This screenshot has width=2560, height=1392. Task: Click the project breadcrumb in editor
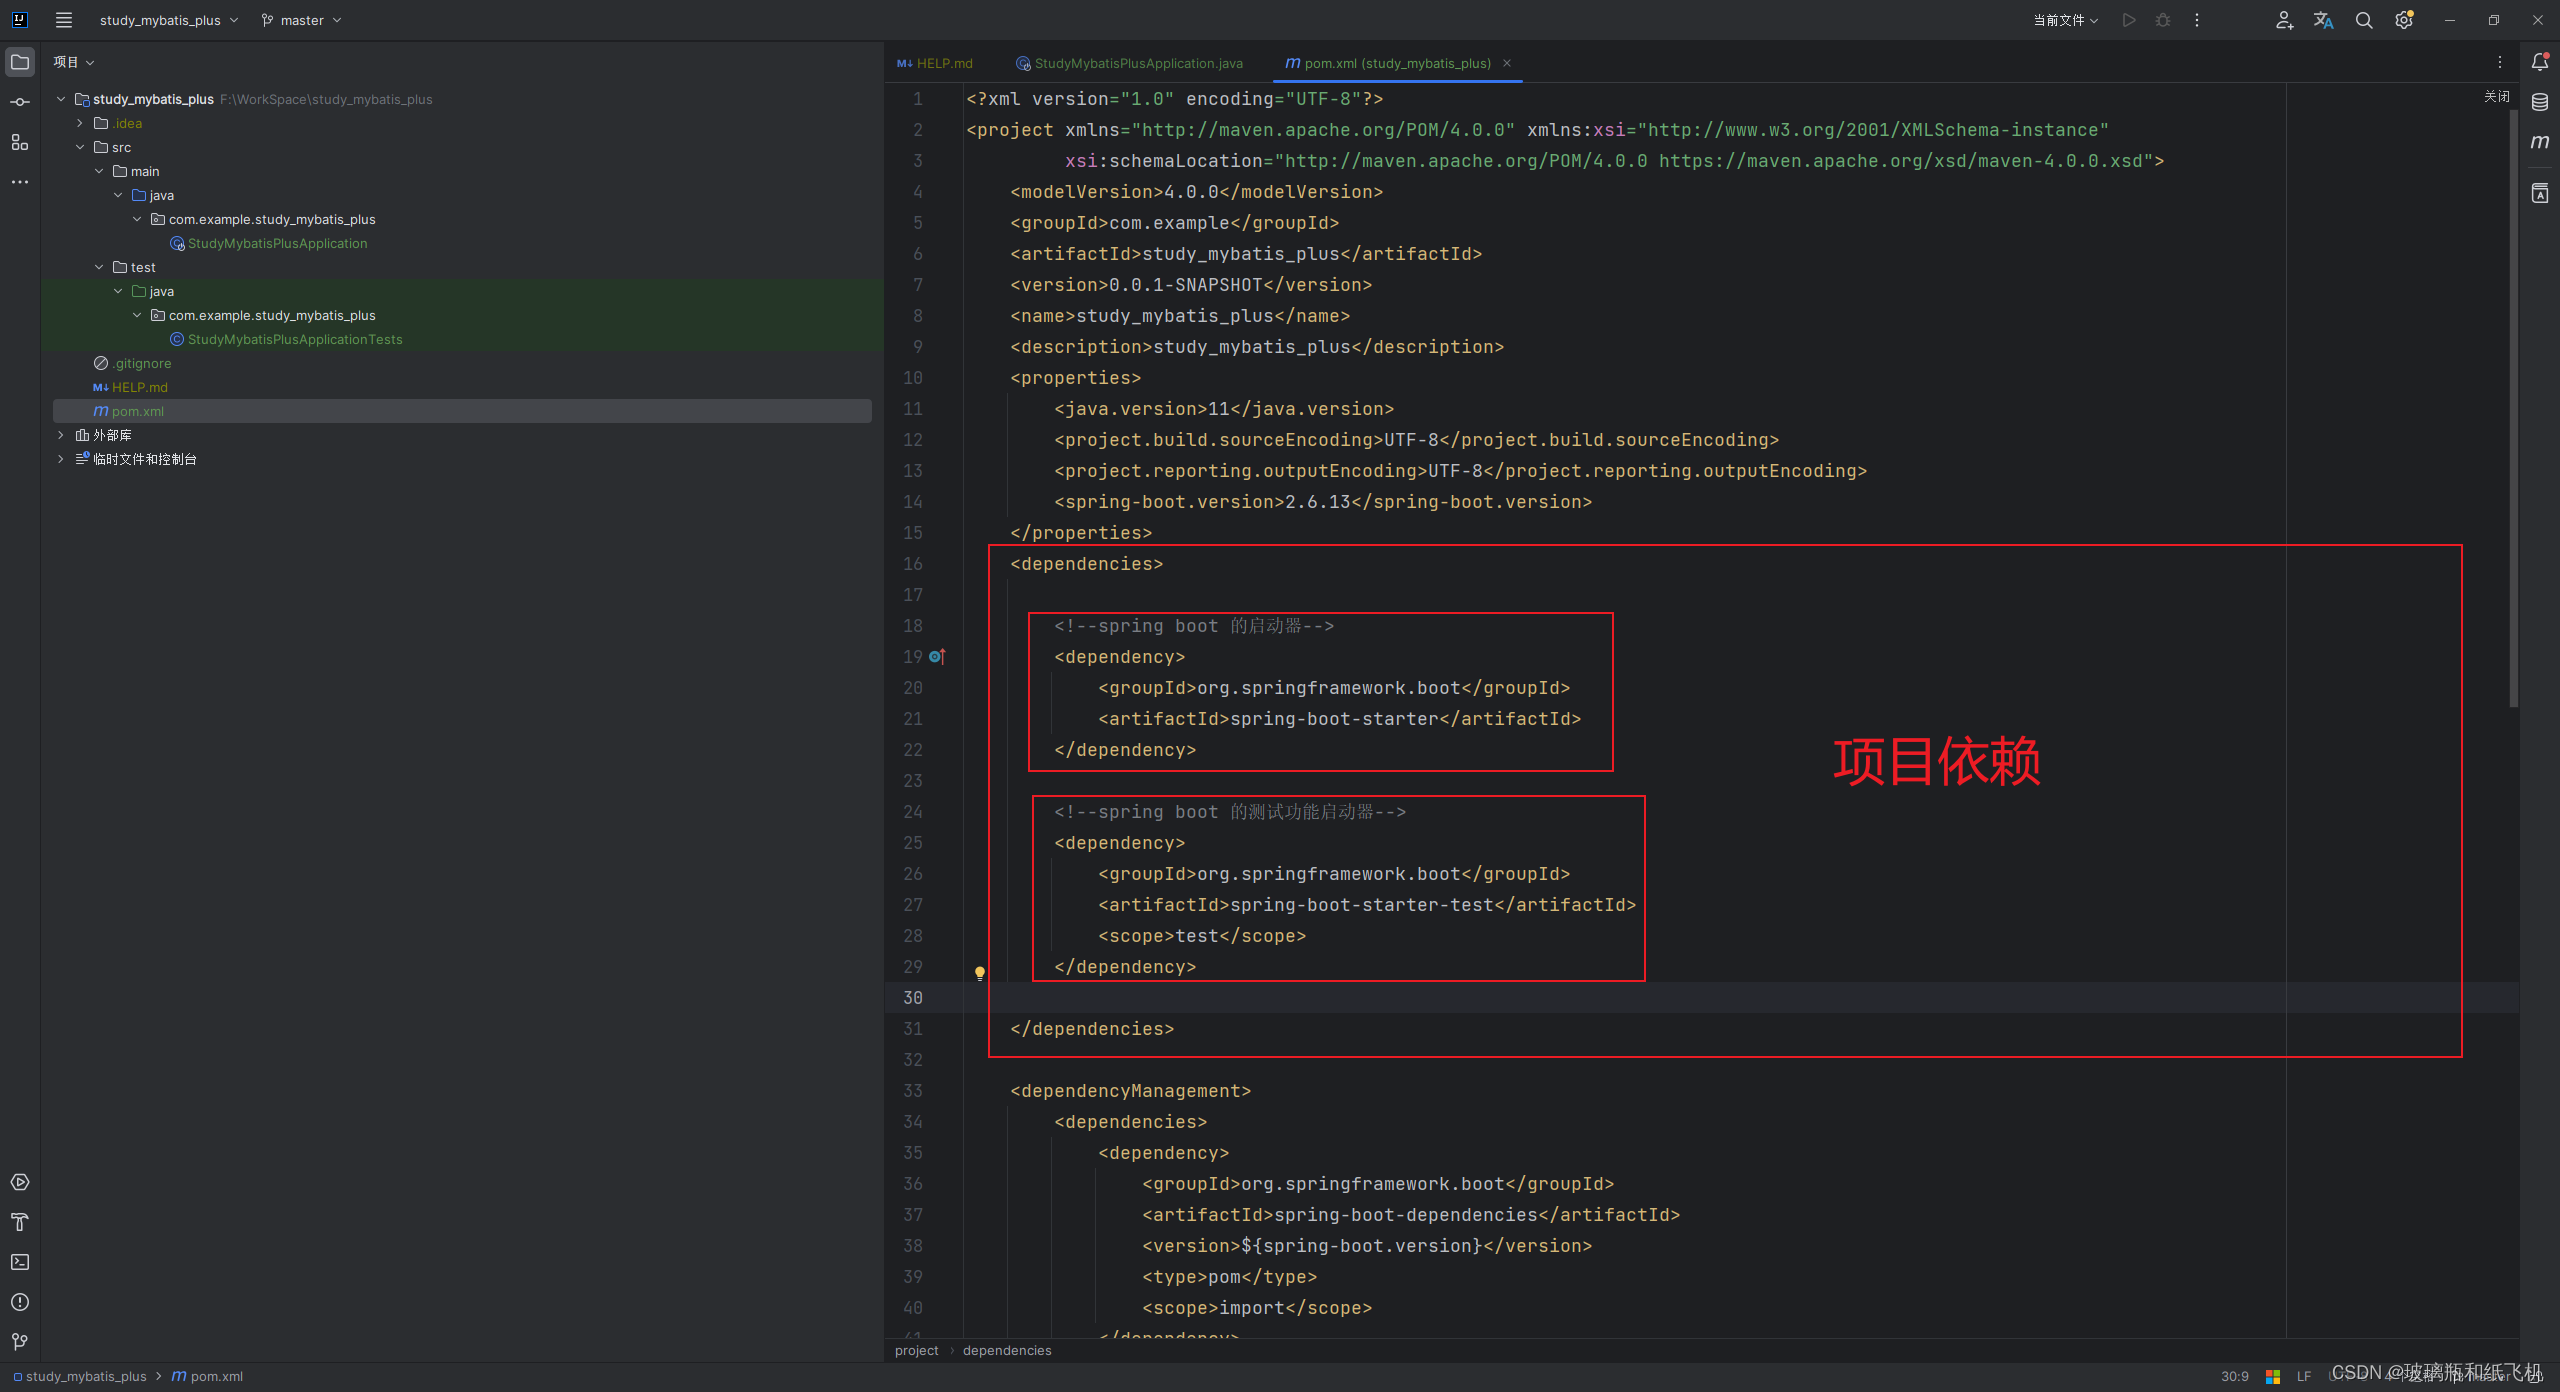pyautogui.click(x=916, y=1350)
